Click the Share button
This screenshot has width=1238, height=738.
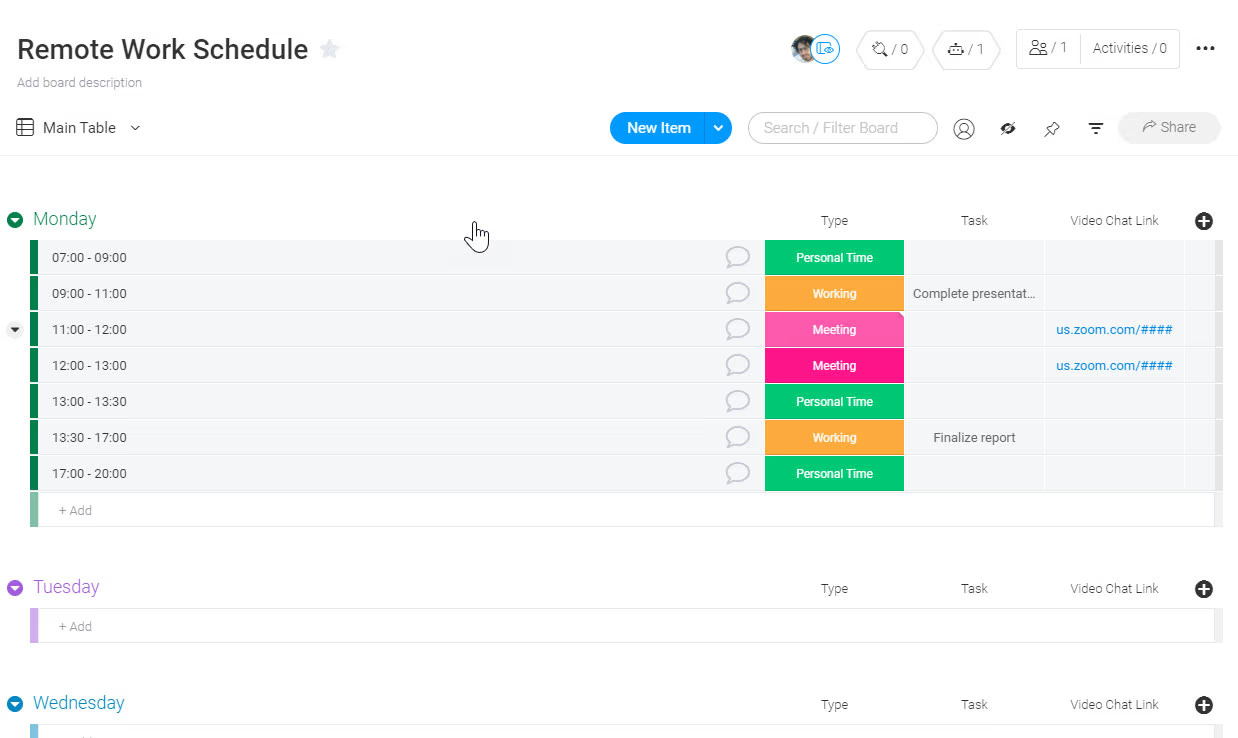pos(1168,127)
